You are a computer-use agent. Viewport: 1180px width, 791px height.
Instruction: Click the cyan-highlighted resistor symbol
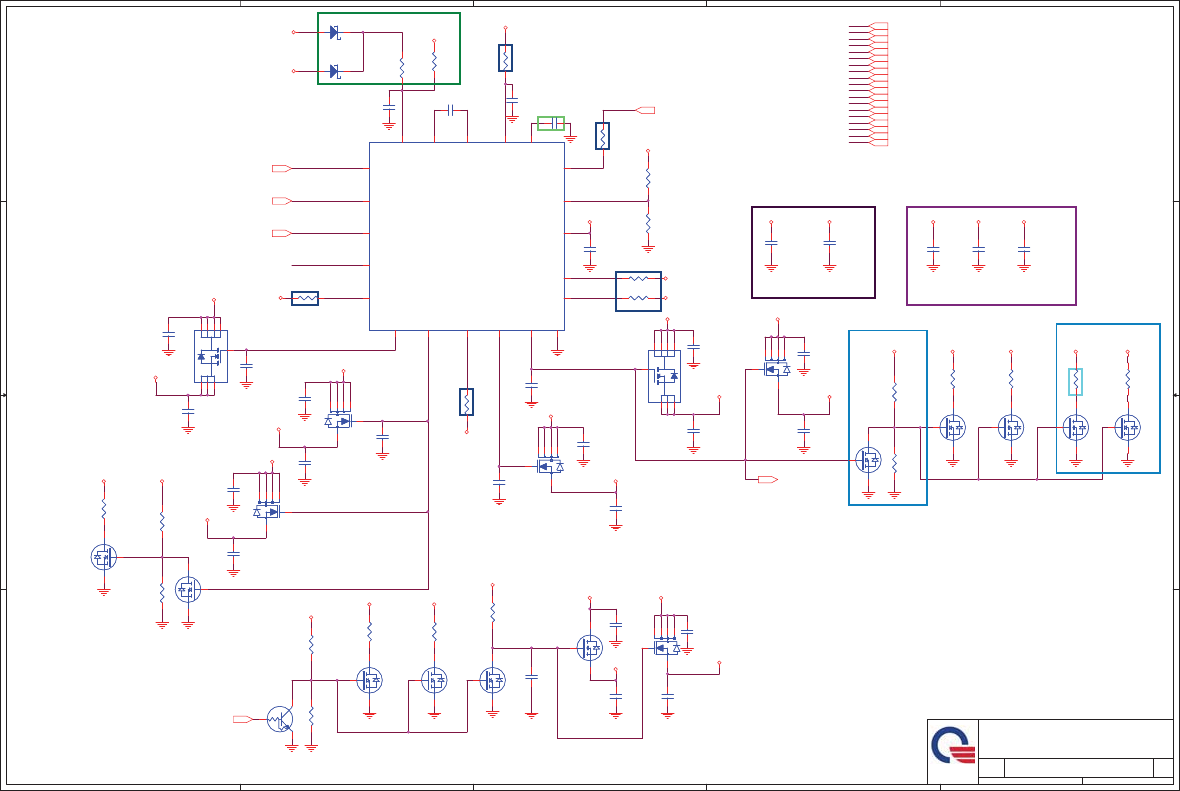pos(1075,382)
